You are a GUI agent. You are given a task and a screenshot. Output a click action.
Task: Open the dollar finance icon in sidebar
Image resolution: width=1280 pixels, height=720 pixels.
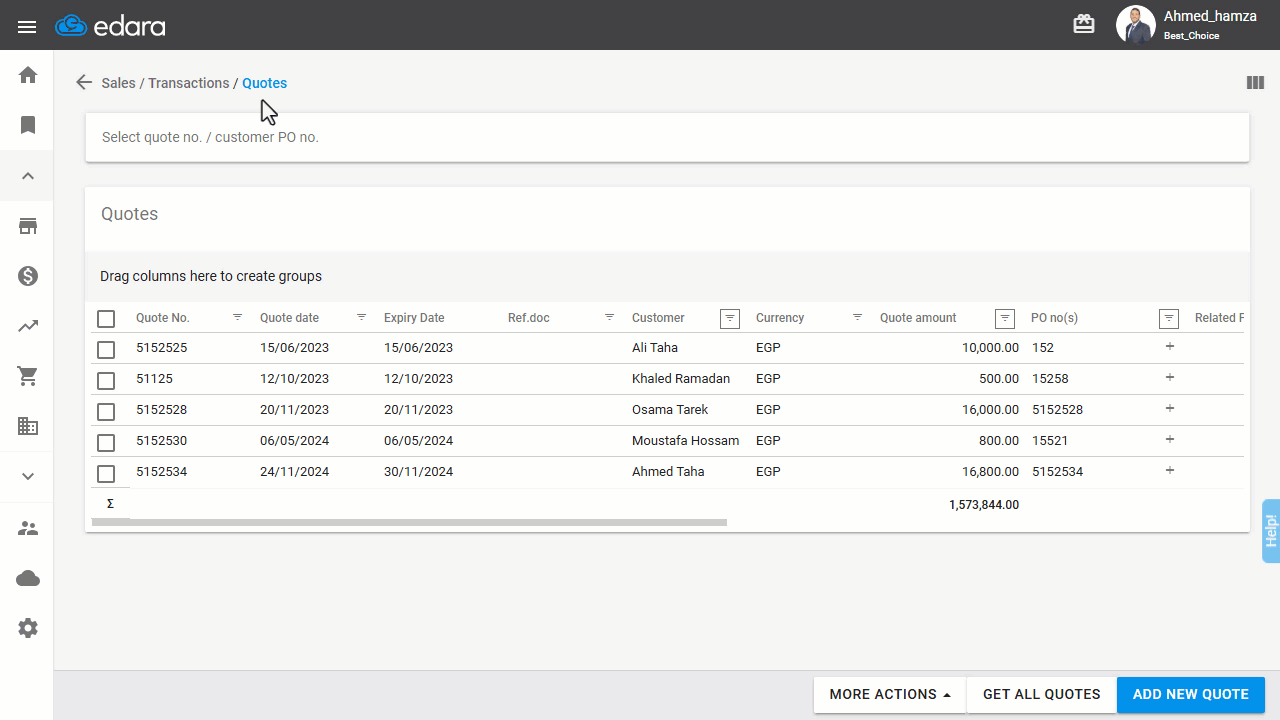pos(28,276)
